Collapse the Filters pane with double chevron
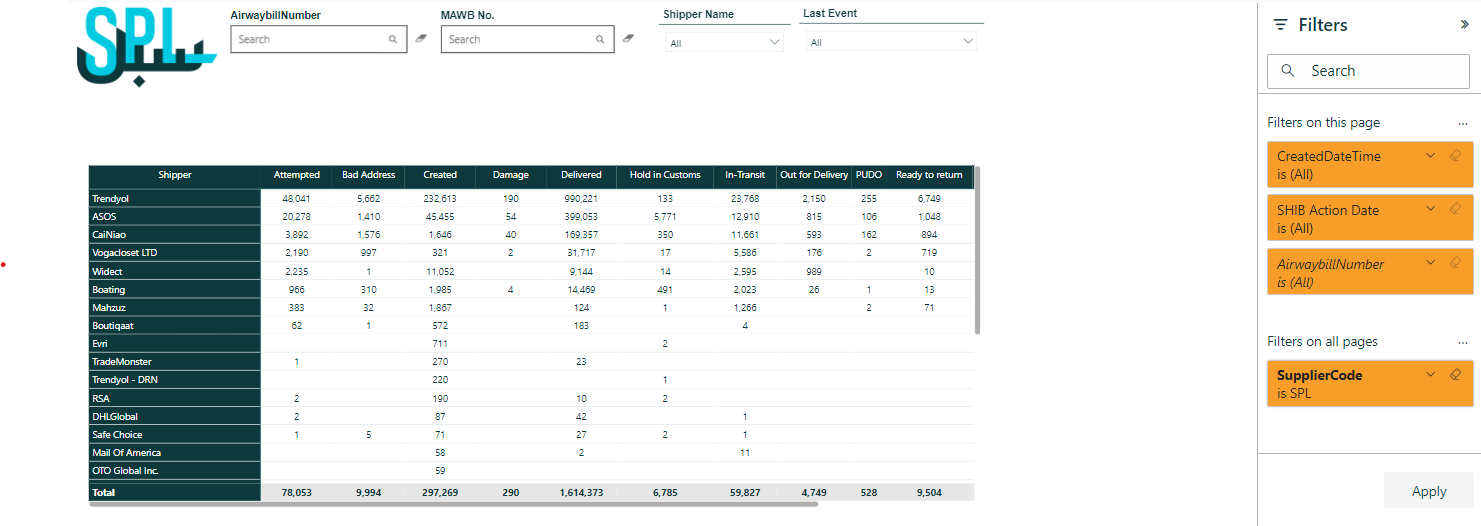Image resolution: width=1481 pixels, height=526 pixels. point(1464,25)
